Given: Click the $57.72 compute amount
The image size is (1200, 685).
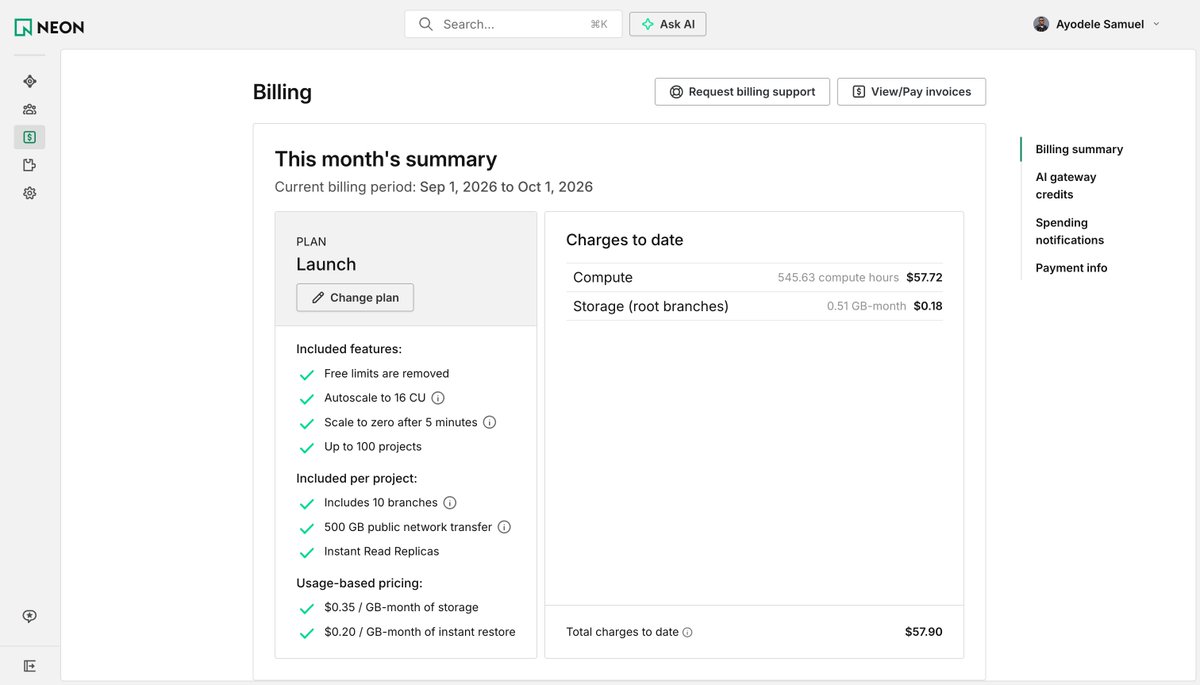Looking at the screenshot, I should pos(924,278).
